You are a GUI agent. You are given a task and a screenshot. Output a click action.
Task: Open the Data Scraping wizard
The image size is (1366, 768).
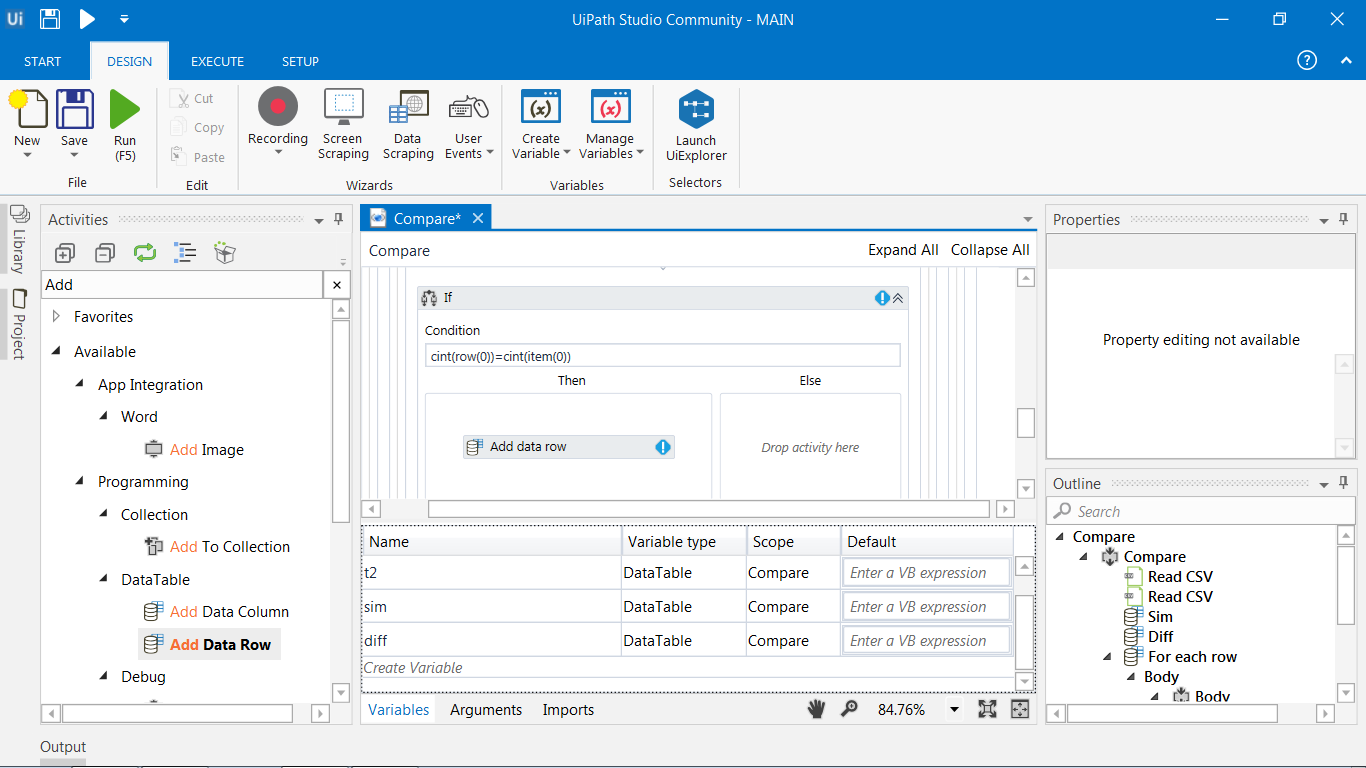point(408,108)
